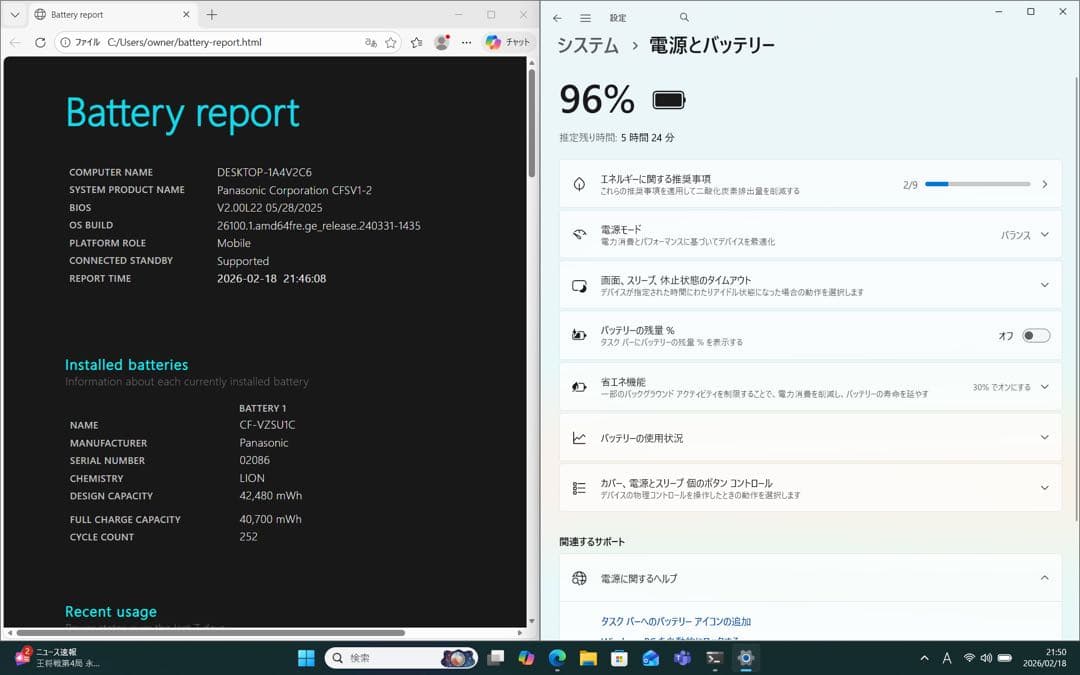Toggle バッテリーの残量 % switch on
This screenshot has height=675, width=1080.
tap(1037, 336)
